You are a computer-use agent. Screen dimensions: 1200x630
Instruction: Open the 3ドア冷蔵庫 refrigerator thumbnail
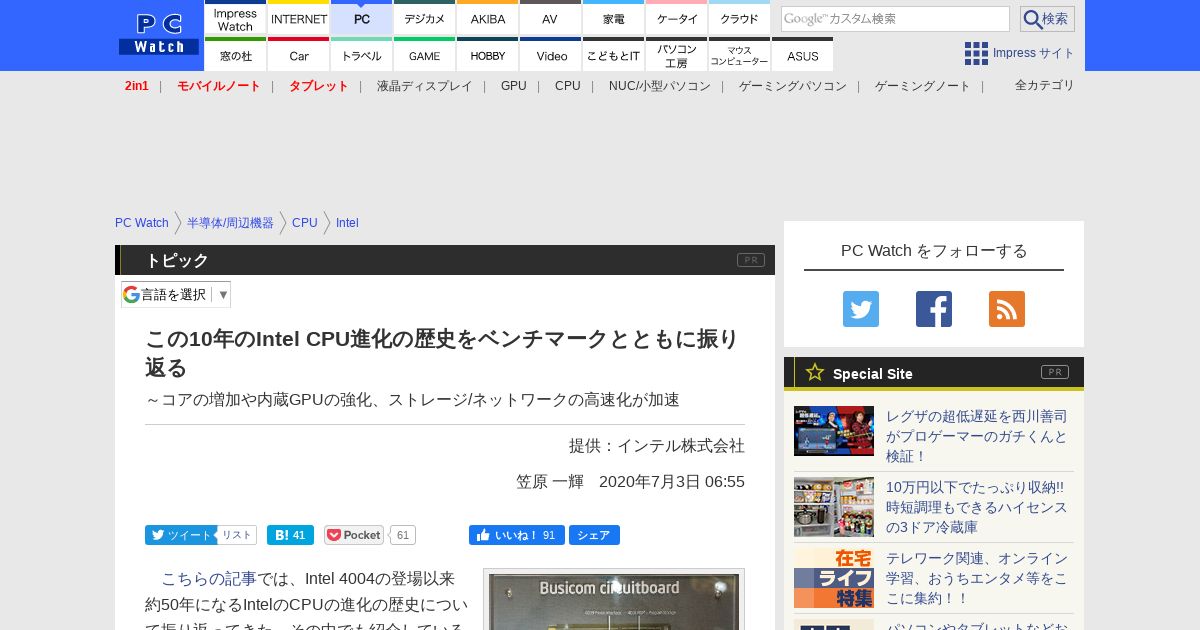tap(834, 507)
